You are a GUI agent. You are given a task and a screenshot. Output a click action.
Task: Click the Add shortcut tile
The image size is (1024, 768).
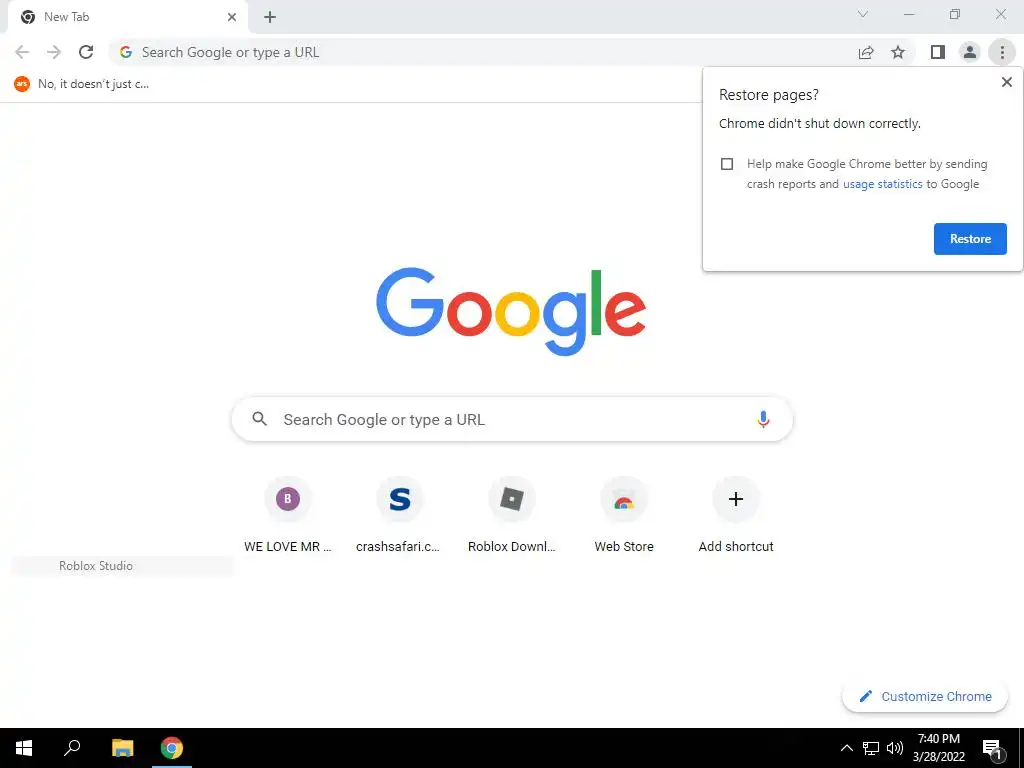coord(736,515)
